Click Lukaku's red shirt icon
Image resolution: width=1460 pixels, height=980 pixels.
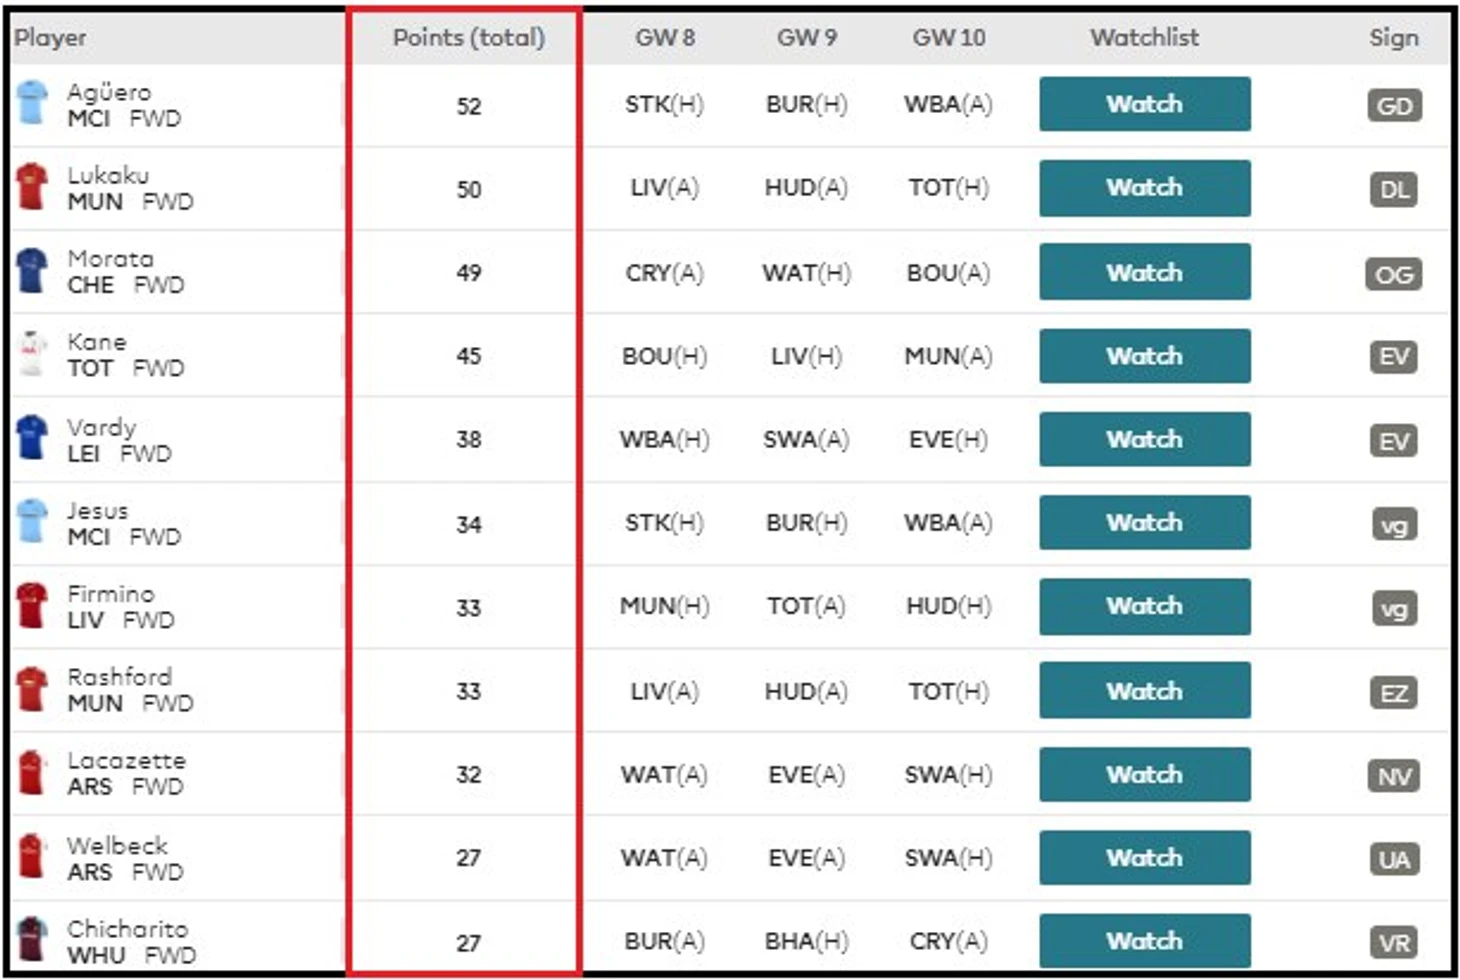(32, 187)
